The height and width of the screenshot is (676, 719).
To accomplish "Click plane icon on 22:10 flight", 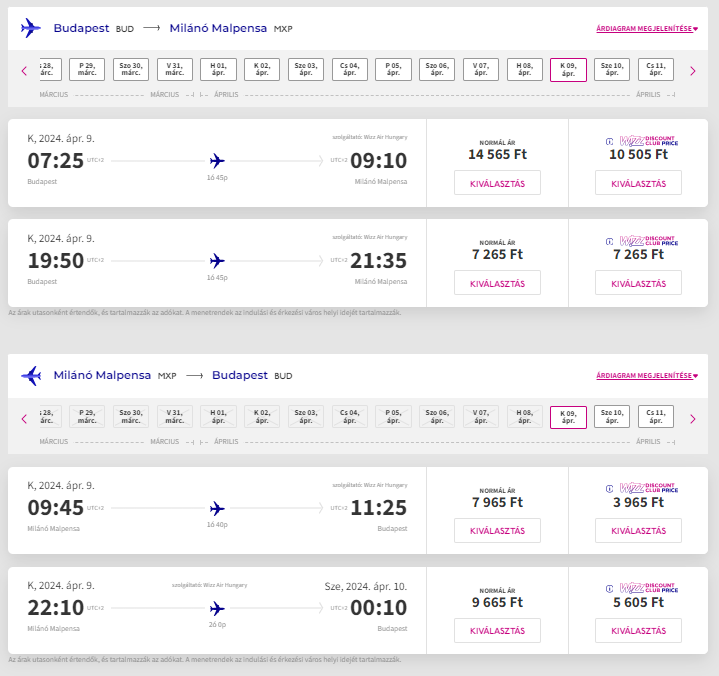I will pyautogui.click(x=217, y=608).
